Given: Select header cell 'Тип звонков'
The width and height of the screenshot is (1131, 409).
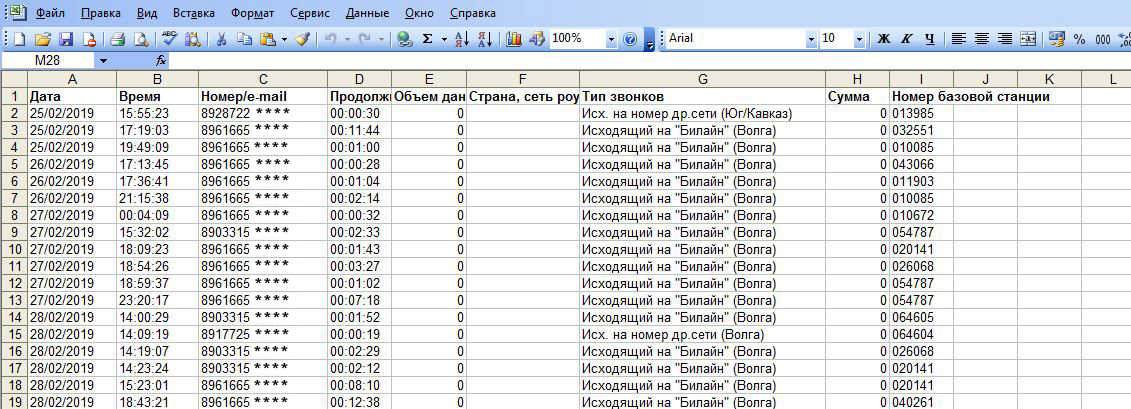Looking at the screenshot, I should [703, 96].
